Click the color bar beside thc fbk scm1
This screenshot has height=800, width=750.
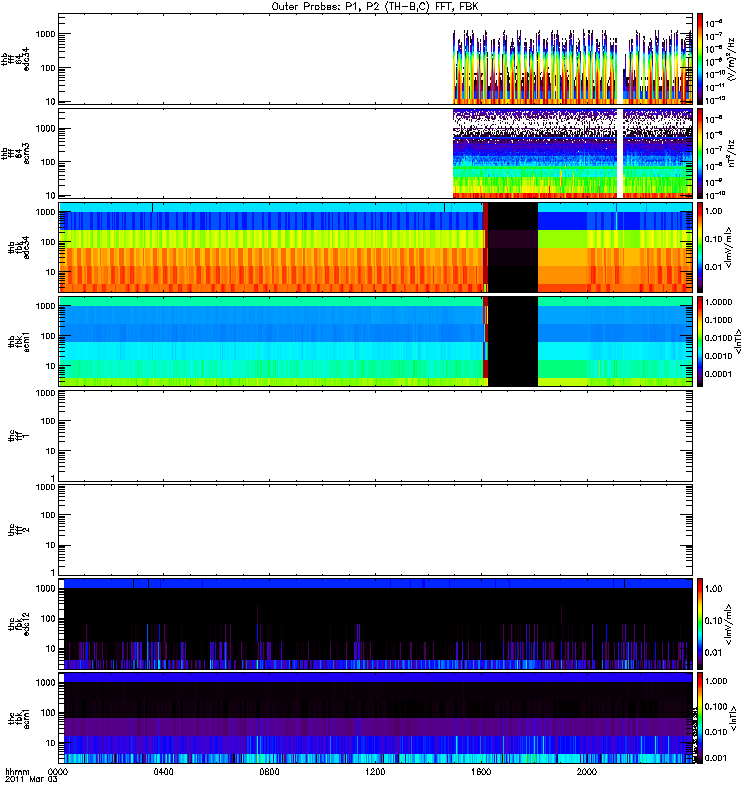click(x=700, y=718)
